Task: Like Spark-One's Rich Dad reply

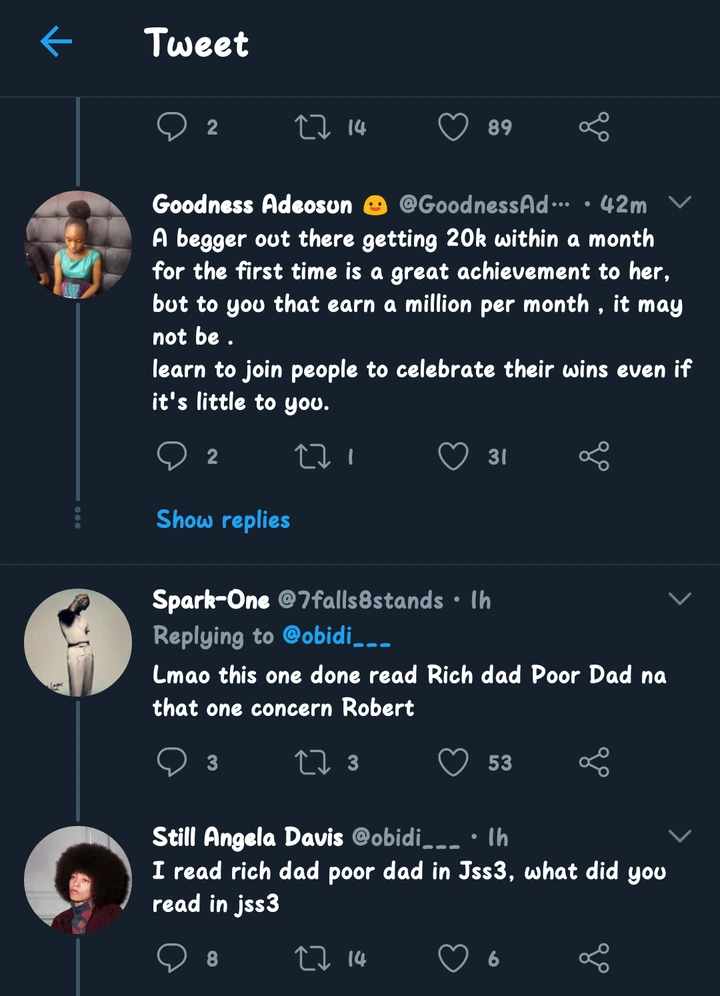Action: click(454, 762)
